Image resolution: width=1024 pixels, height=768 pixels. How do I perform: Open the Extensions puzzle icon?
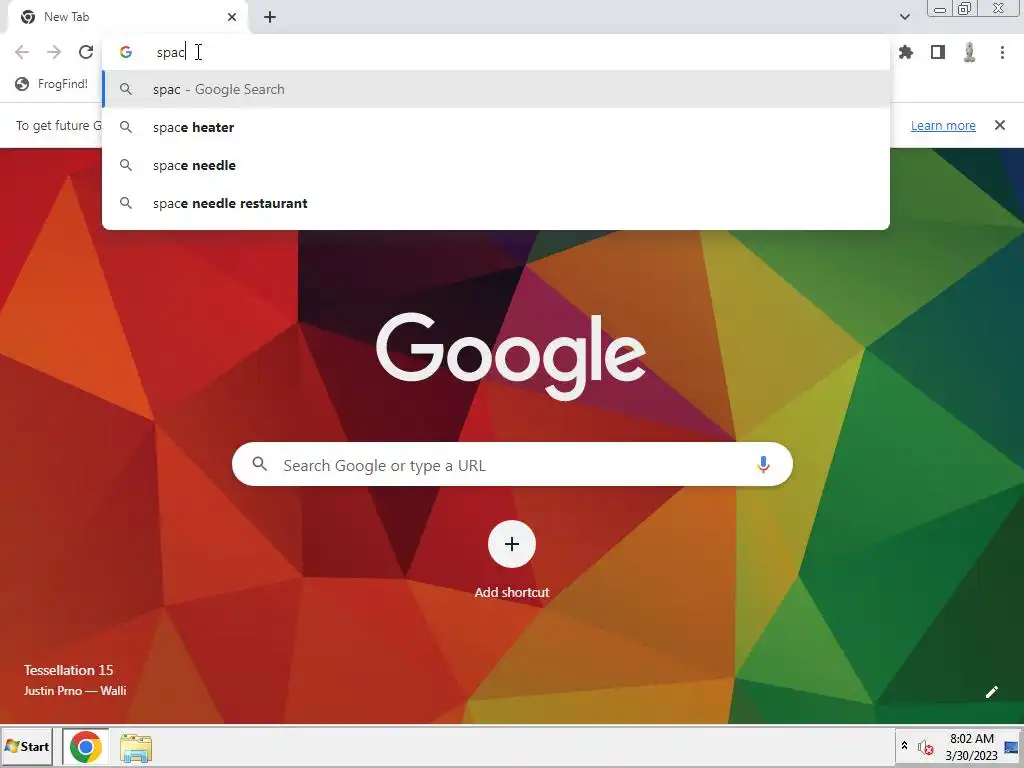pos(906,52)
